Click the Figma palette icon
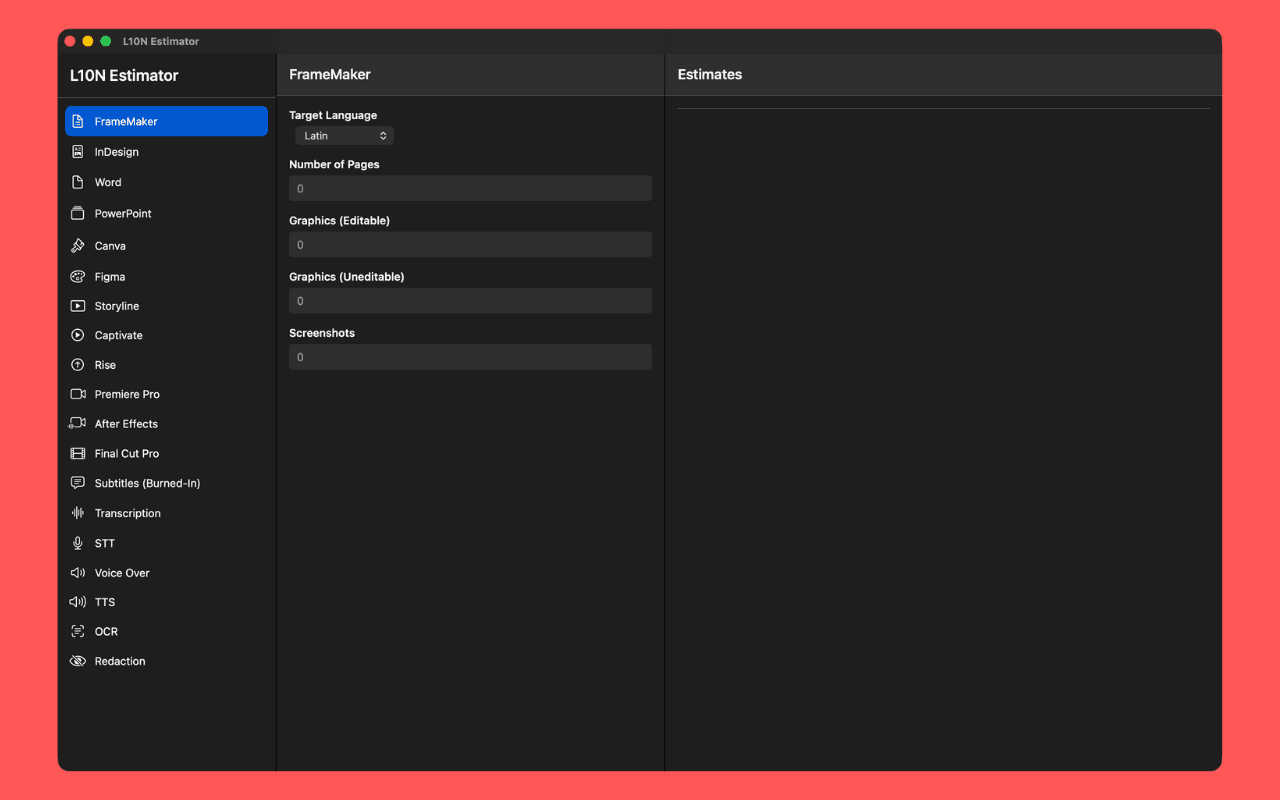1280x800 pixels. coord(78,276)
